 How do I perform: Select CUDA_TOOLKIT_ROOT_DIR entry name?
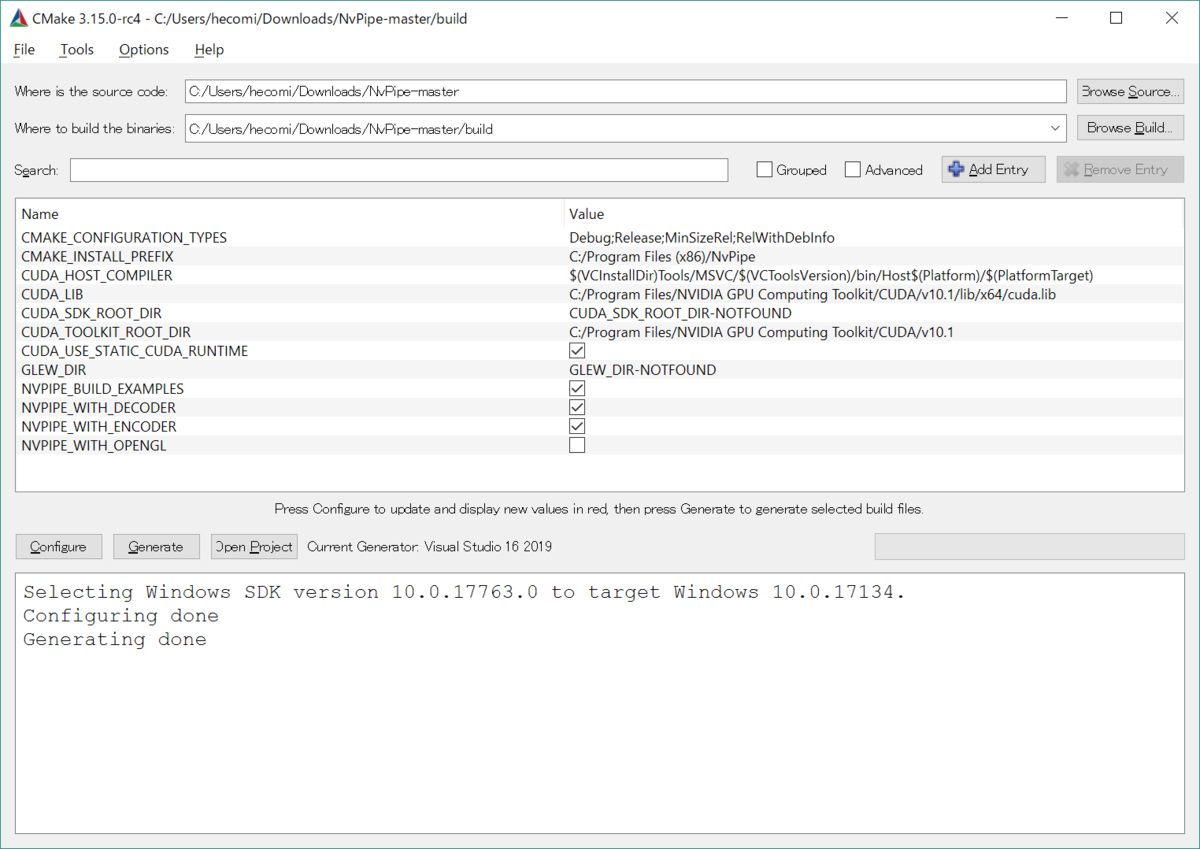click(x=106, y=332)
